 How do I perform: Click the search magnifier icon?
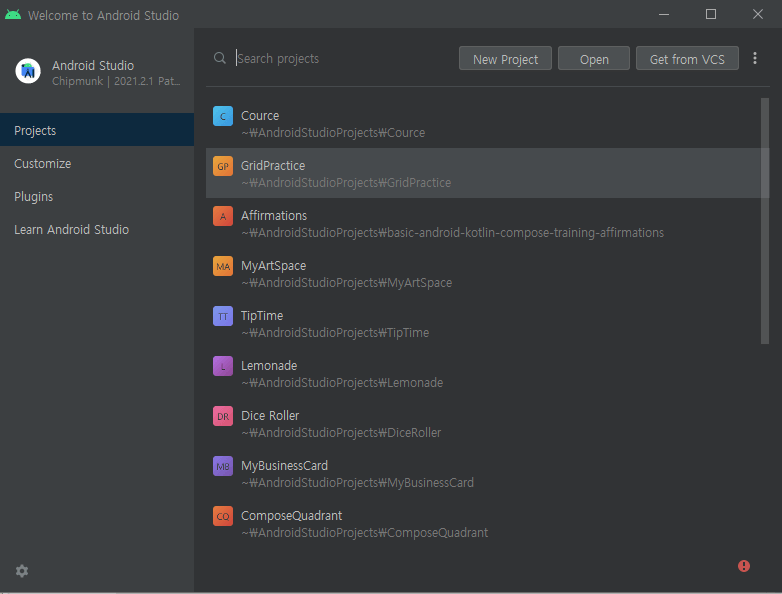pyautogui.click(x=219, y=58)
